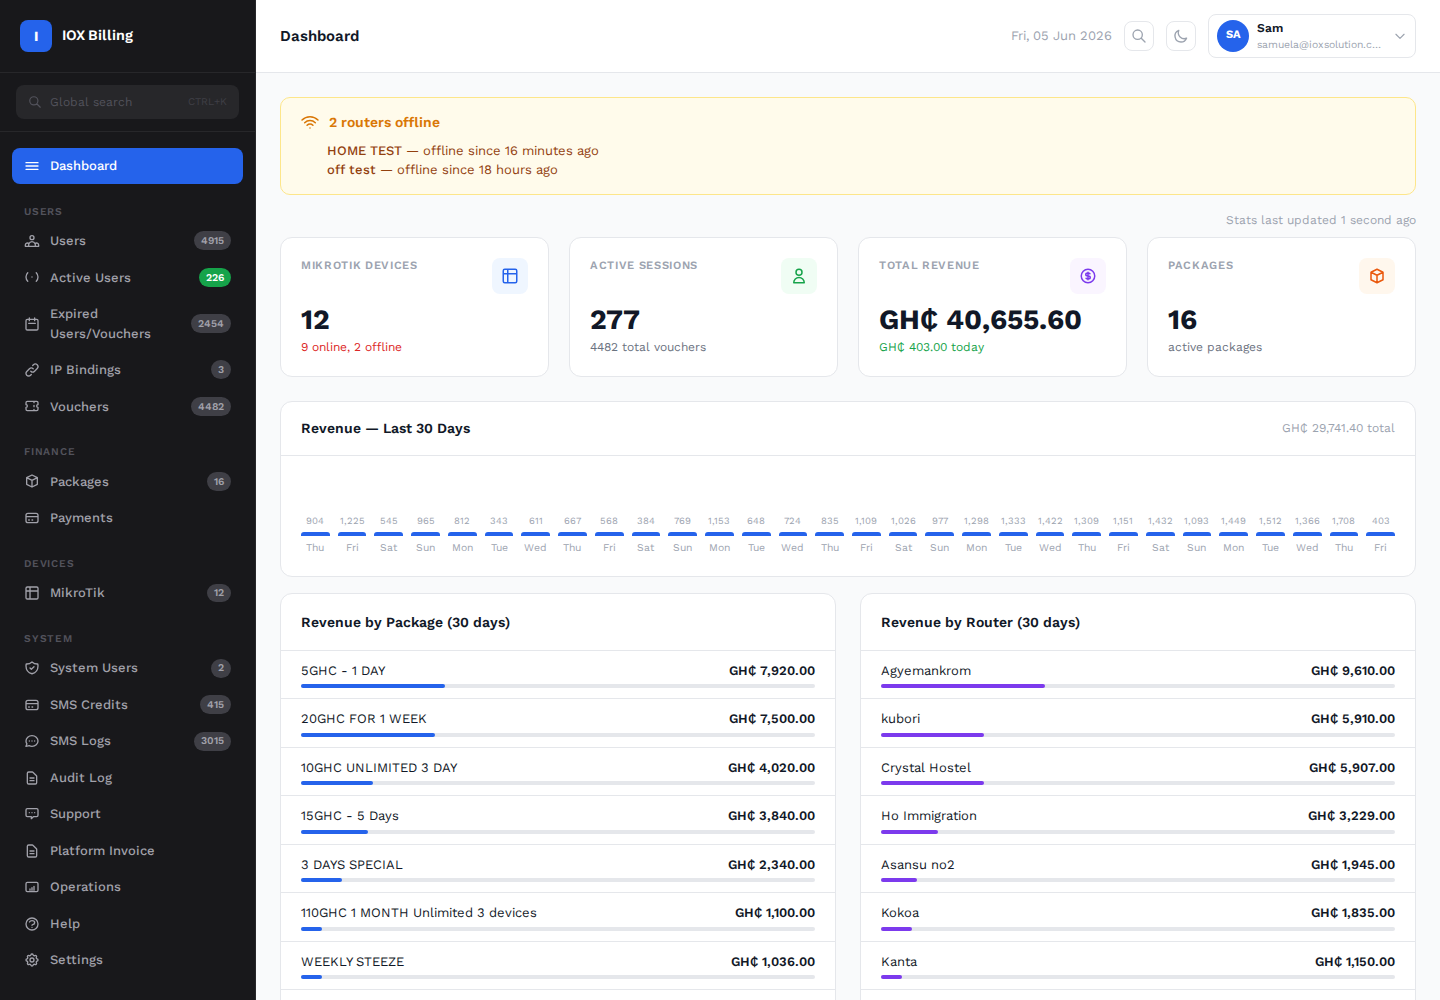The width and height of the screenshot is (1440, 1000).
Task: Click the Help question mark icon
Action: tap(32, 924)
